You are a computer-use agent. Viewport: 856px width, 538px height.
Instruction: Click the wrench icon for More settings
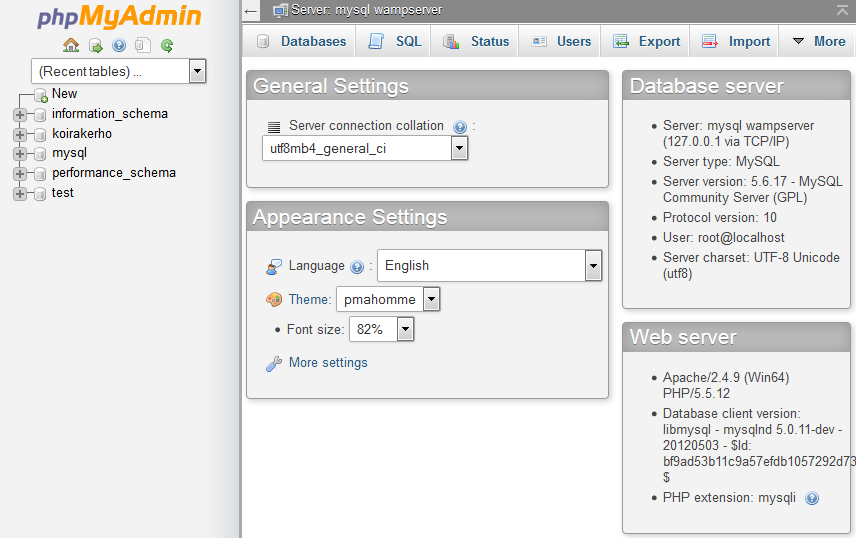click(274, 363)
